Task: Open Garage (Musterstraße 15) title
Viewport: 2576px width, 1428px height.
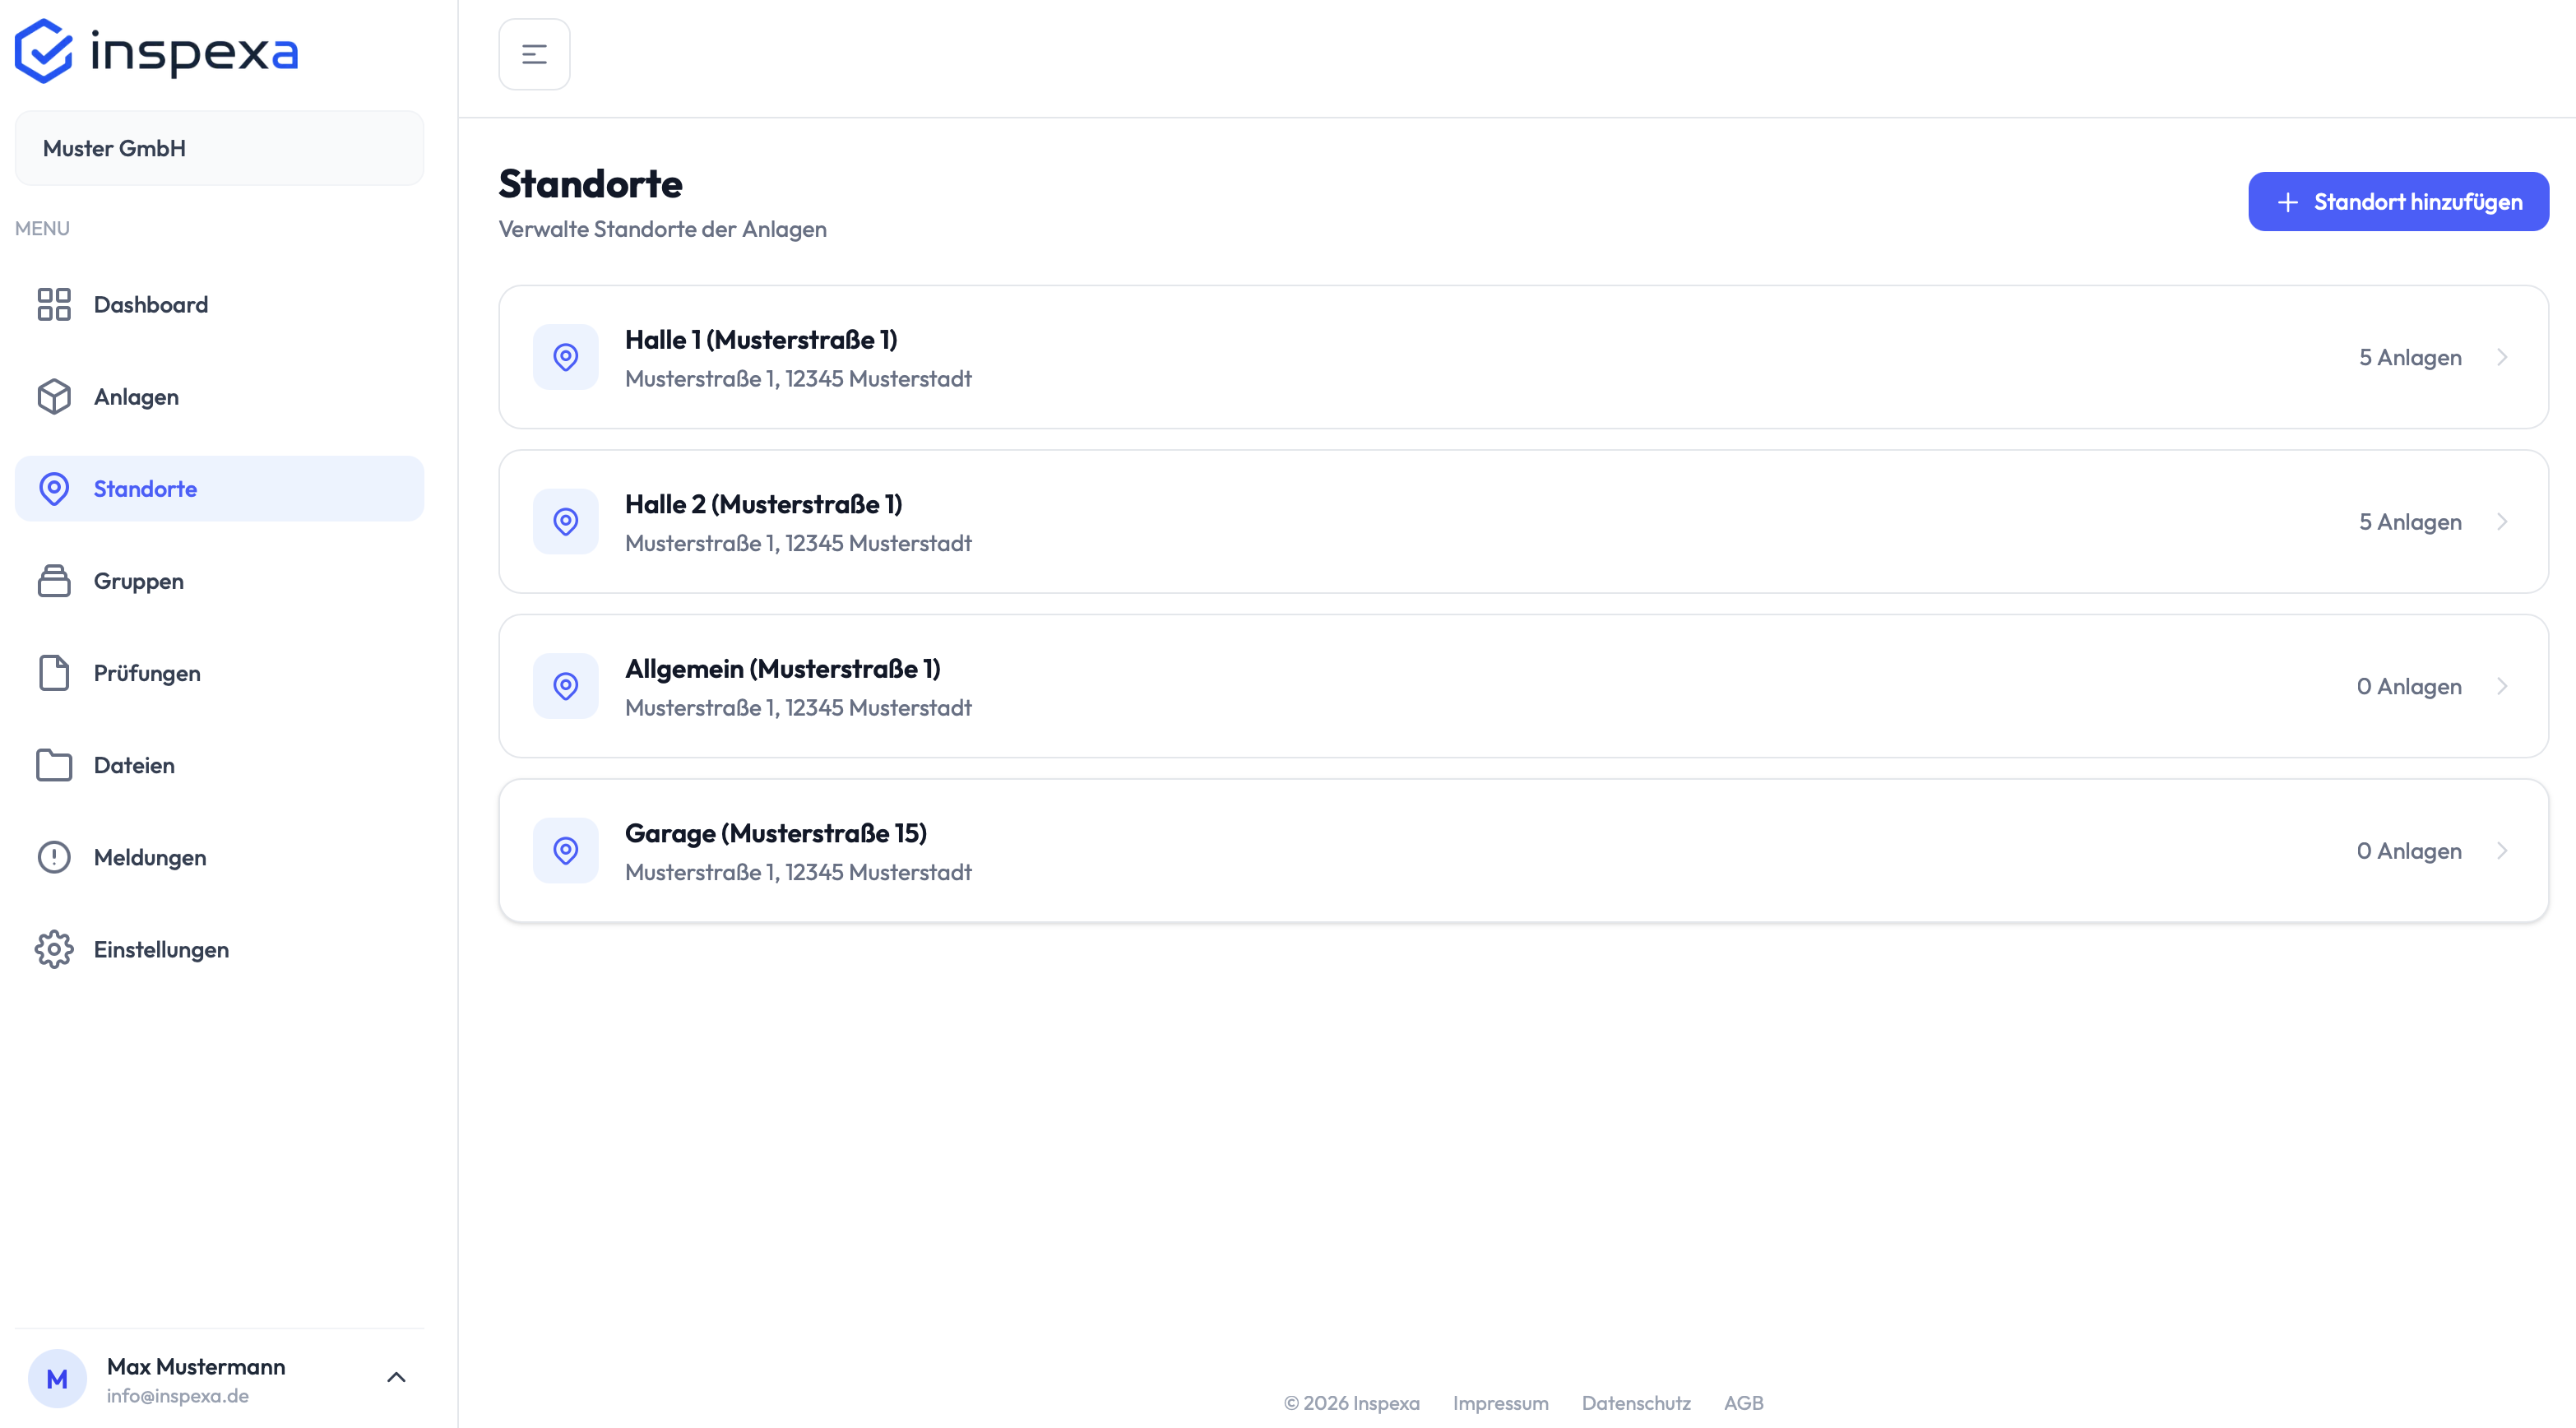Action: 776,833
